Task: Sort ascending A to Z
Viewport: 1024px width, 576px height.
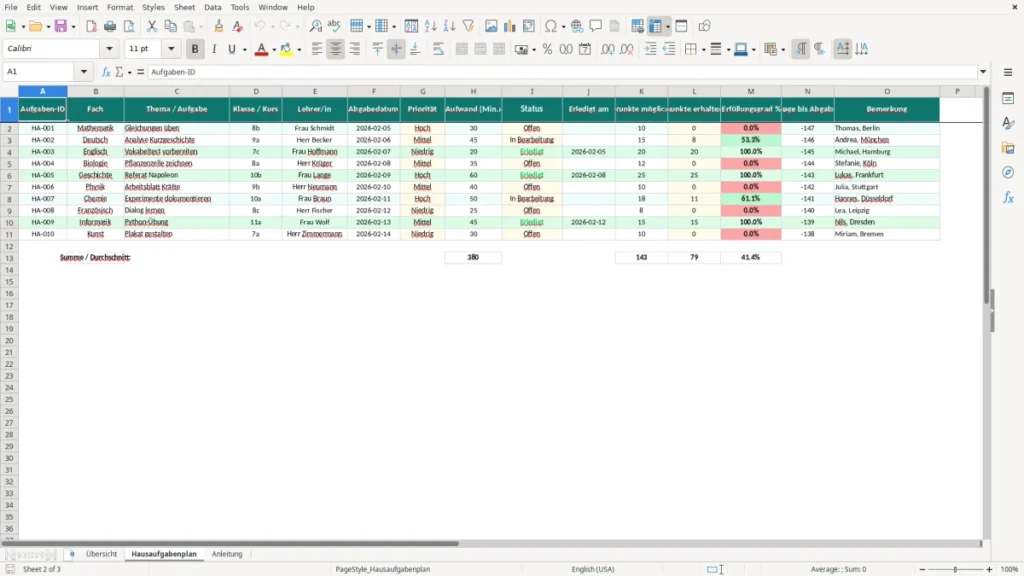Action: coord(430,26)
